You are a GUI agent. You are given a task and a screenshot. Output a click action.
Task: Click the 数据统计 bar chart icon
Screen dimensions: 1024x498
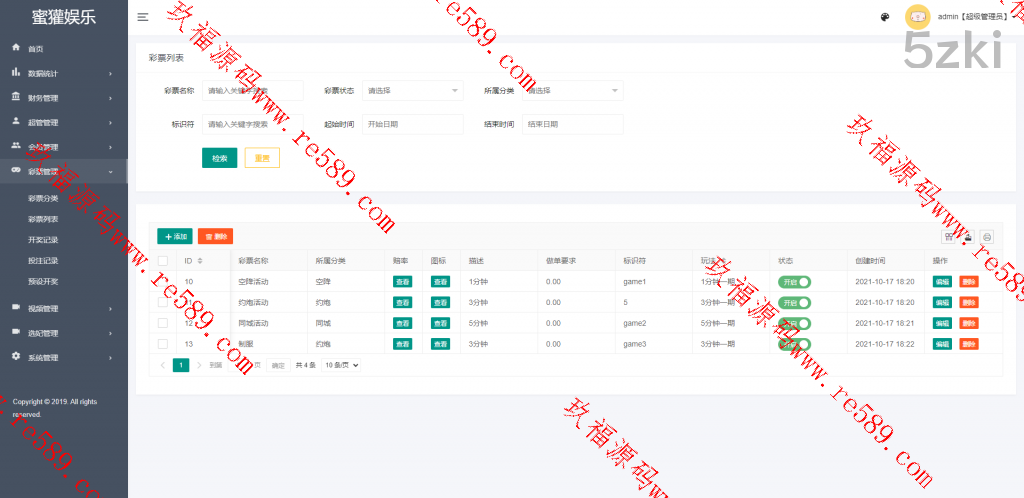point(16,72)
